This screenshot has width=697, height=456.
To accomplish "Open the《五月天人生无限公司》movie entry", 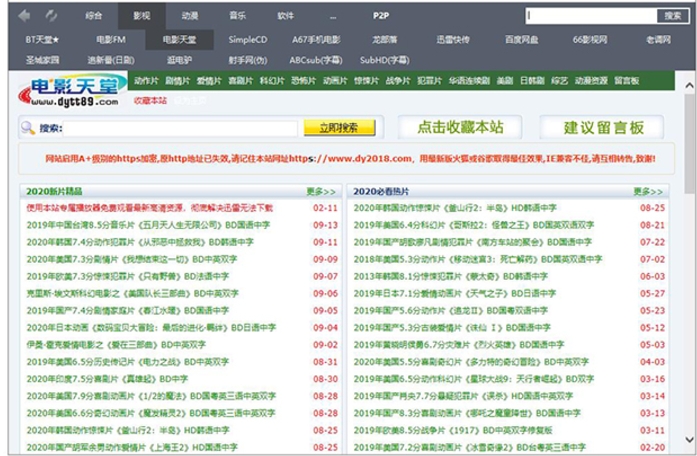I will [x=148, y=225].
